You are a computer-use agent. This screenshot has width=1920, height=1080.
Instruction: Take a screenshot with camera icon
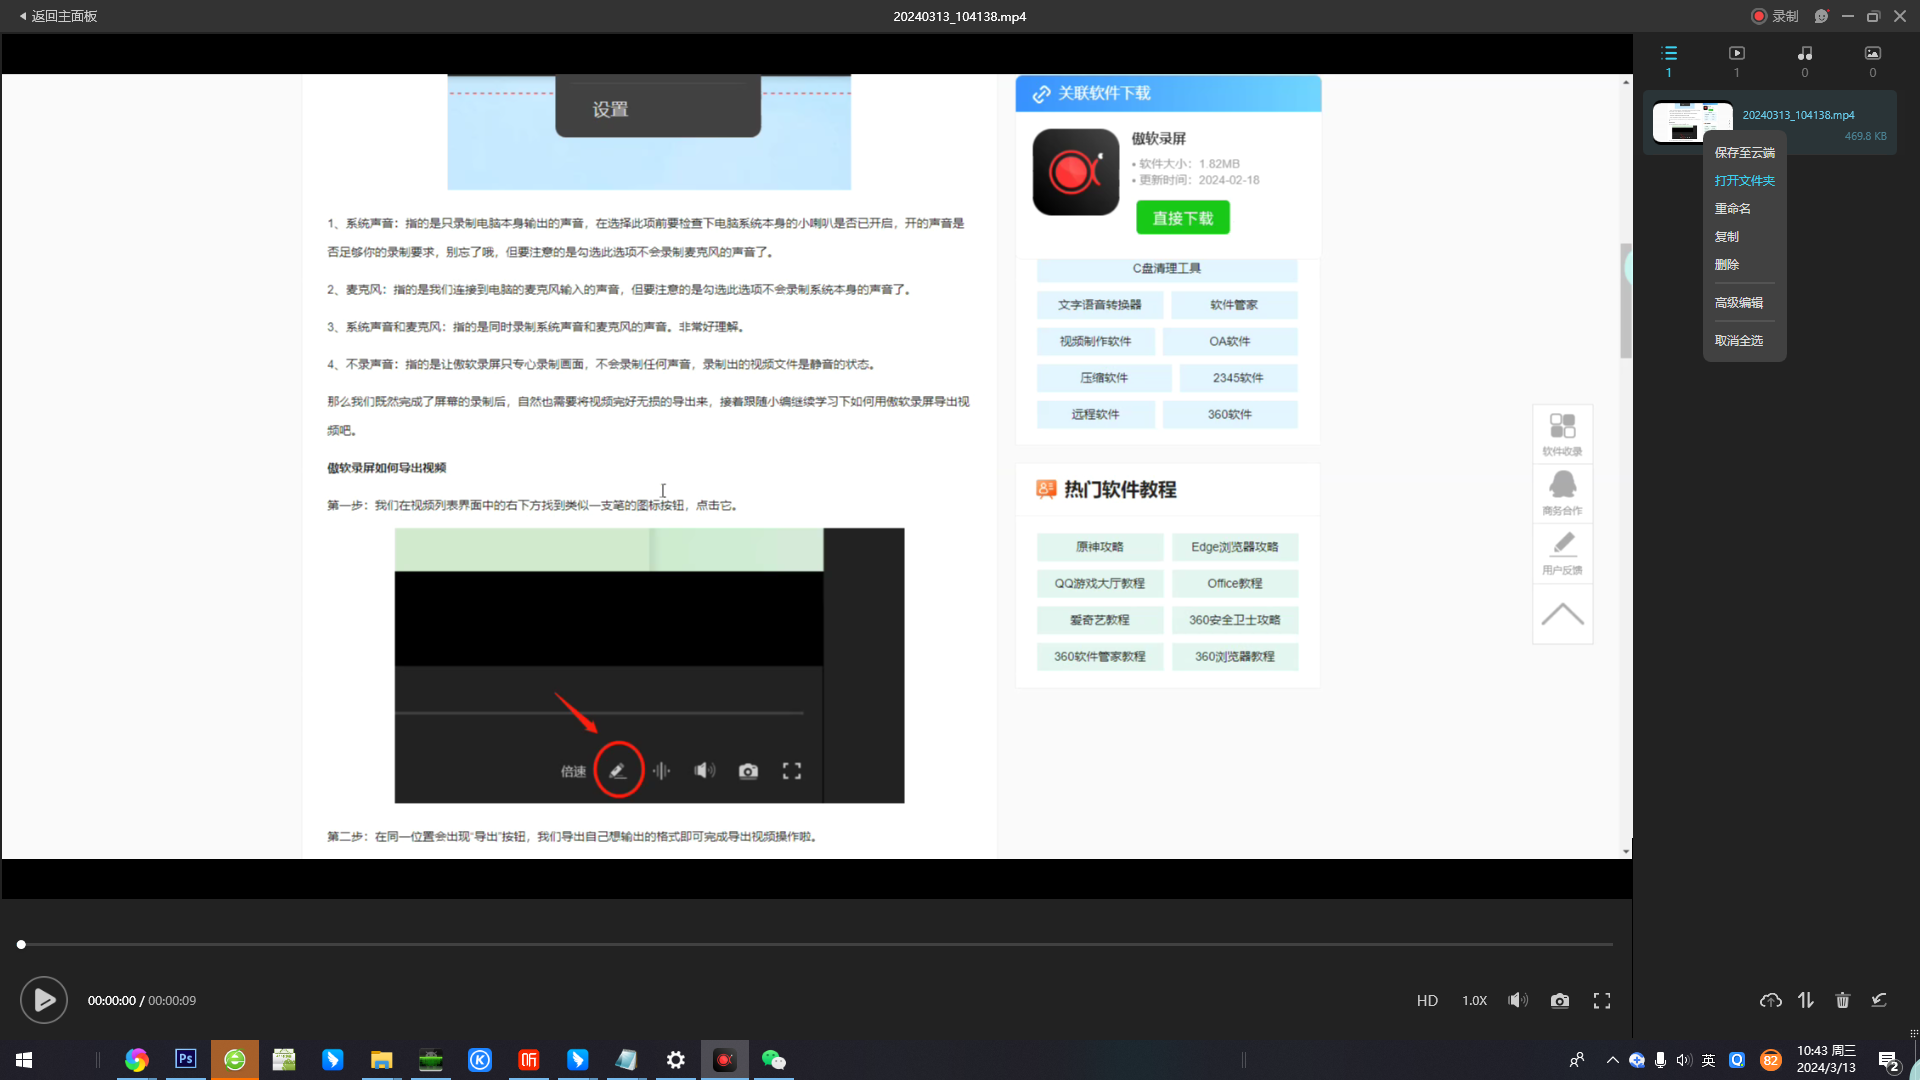(x=1559, y=1001)
